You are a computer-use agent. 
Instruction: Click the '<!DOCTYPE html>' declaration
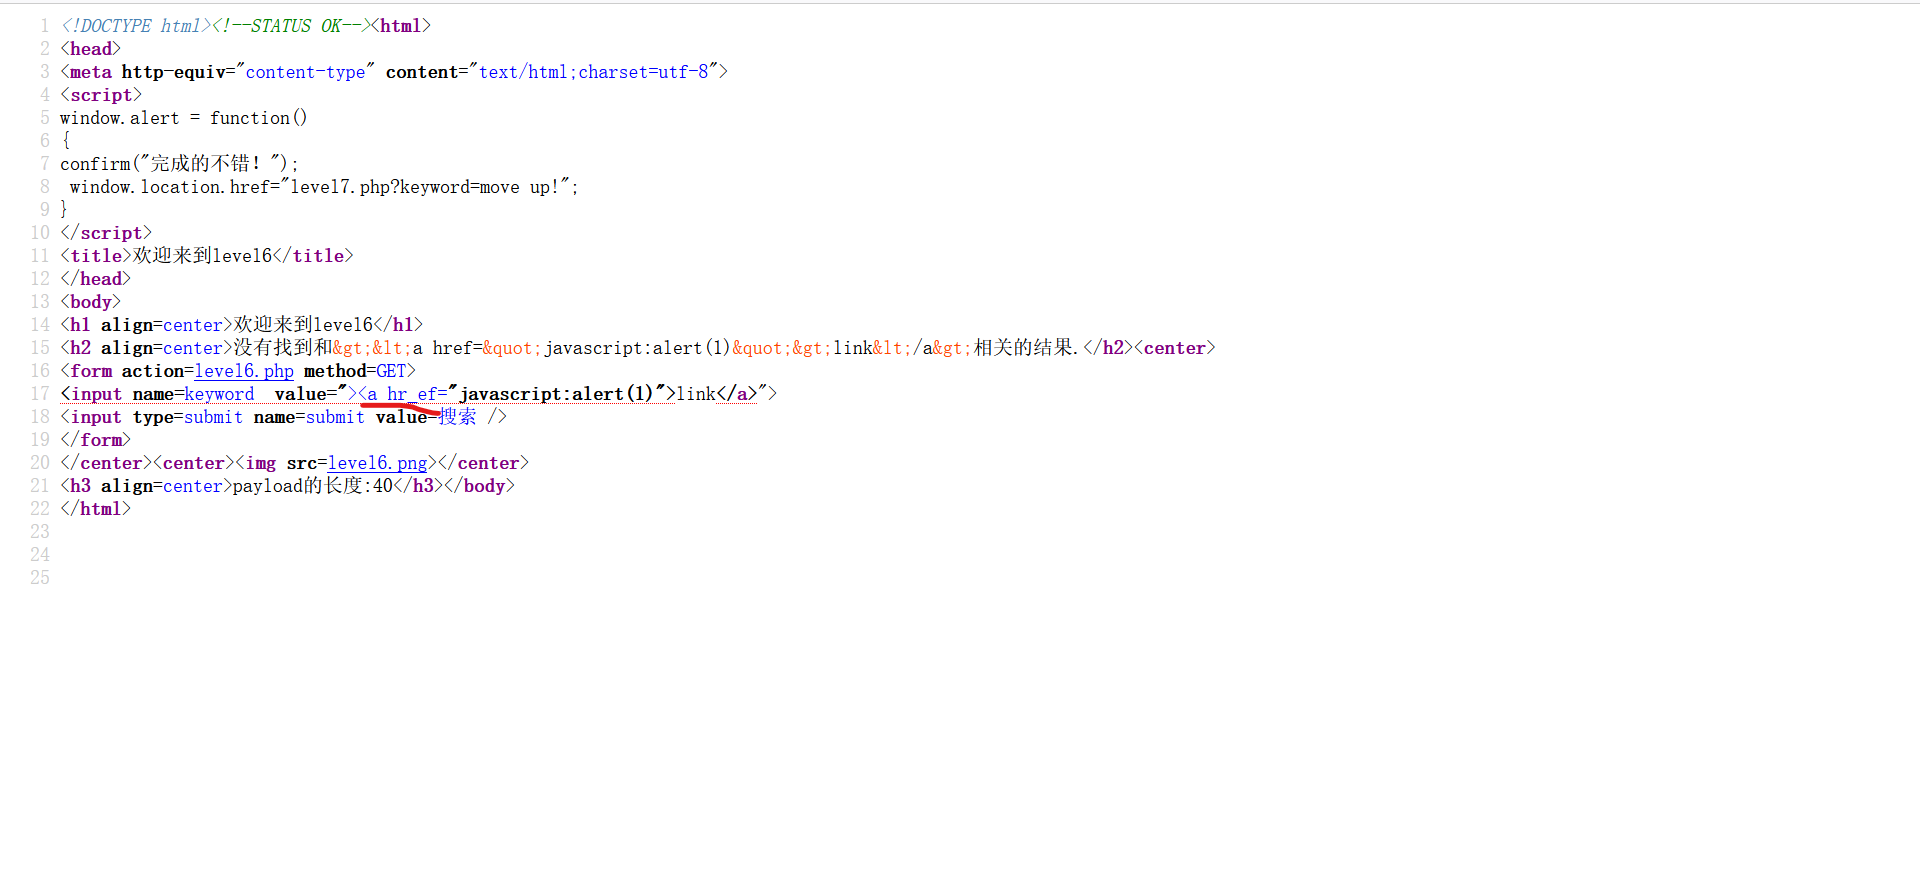click(x=136, y=26)
